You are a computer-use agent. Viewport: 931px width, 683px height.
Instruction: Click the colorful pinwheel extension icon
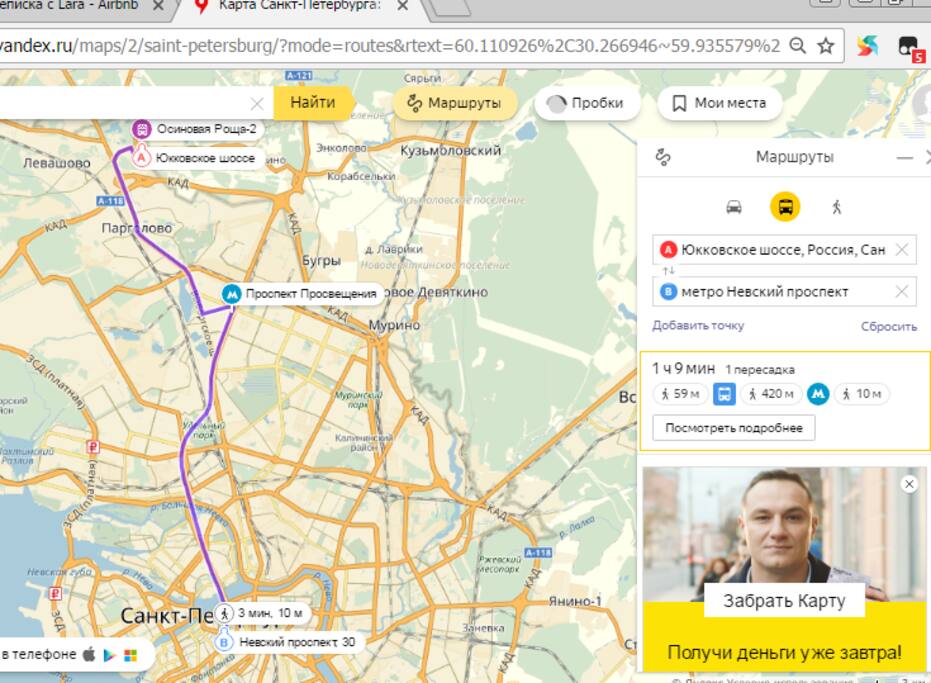coord(867,46)
